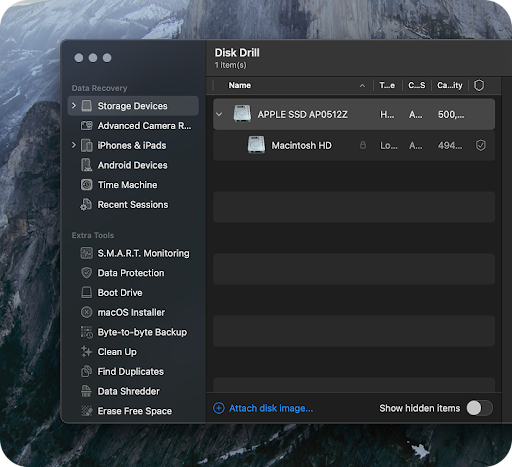Click the APPLE SSD AP0512Z drive icon
This screenshot has width=512, height=467.
[x=242, y=114]
